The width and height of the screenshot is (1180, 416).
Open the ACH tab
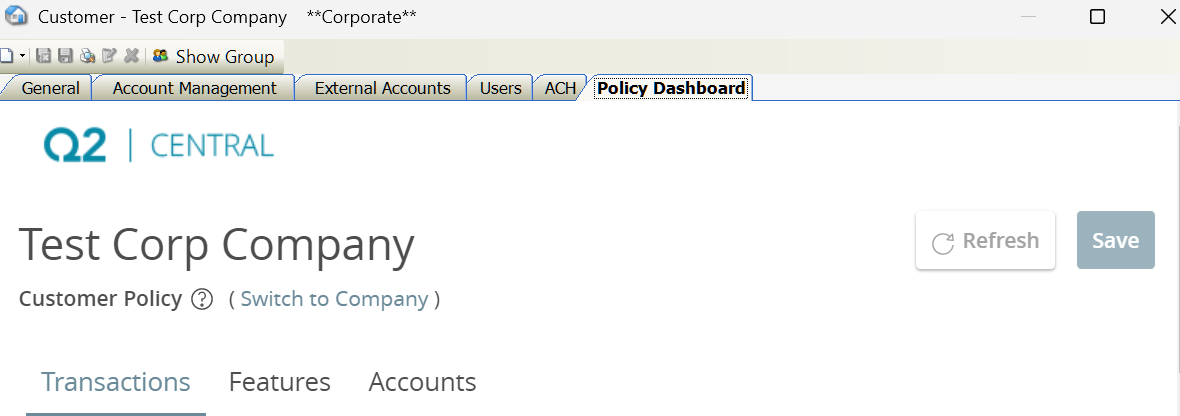pos(560,88)
